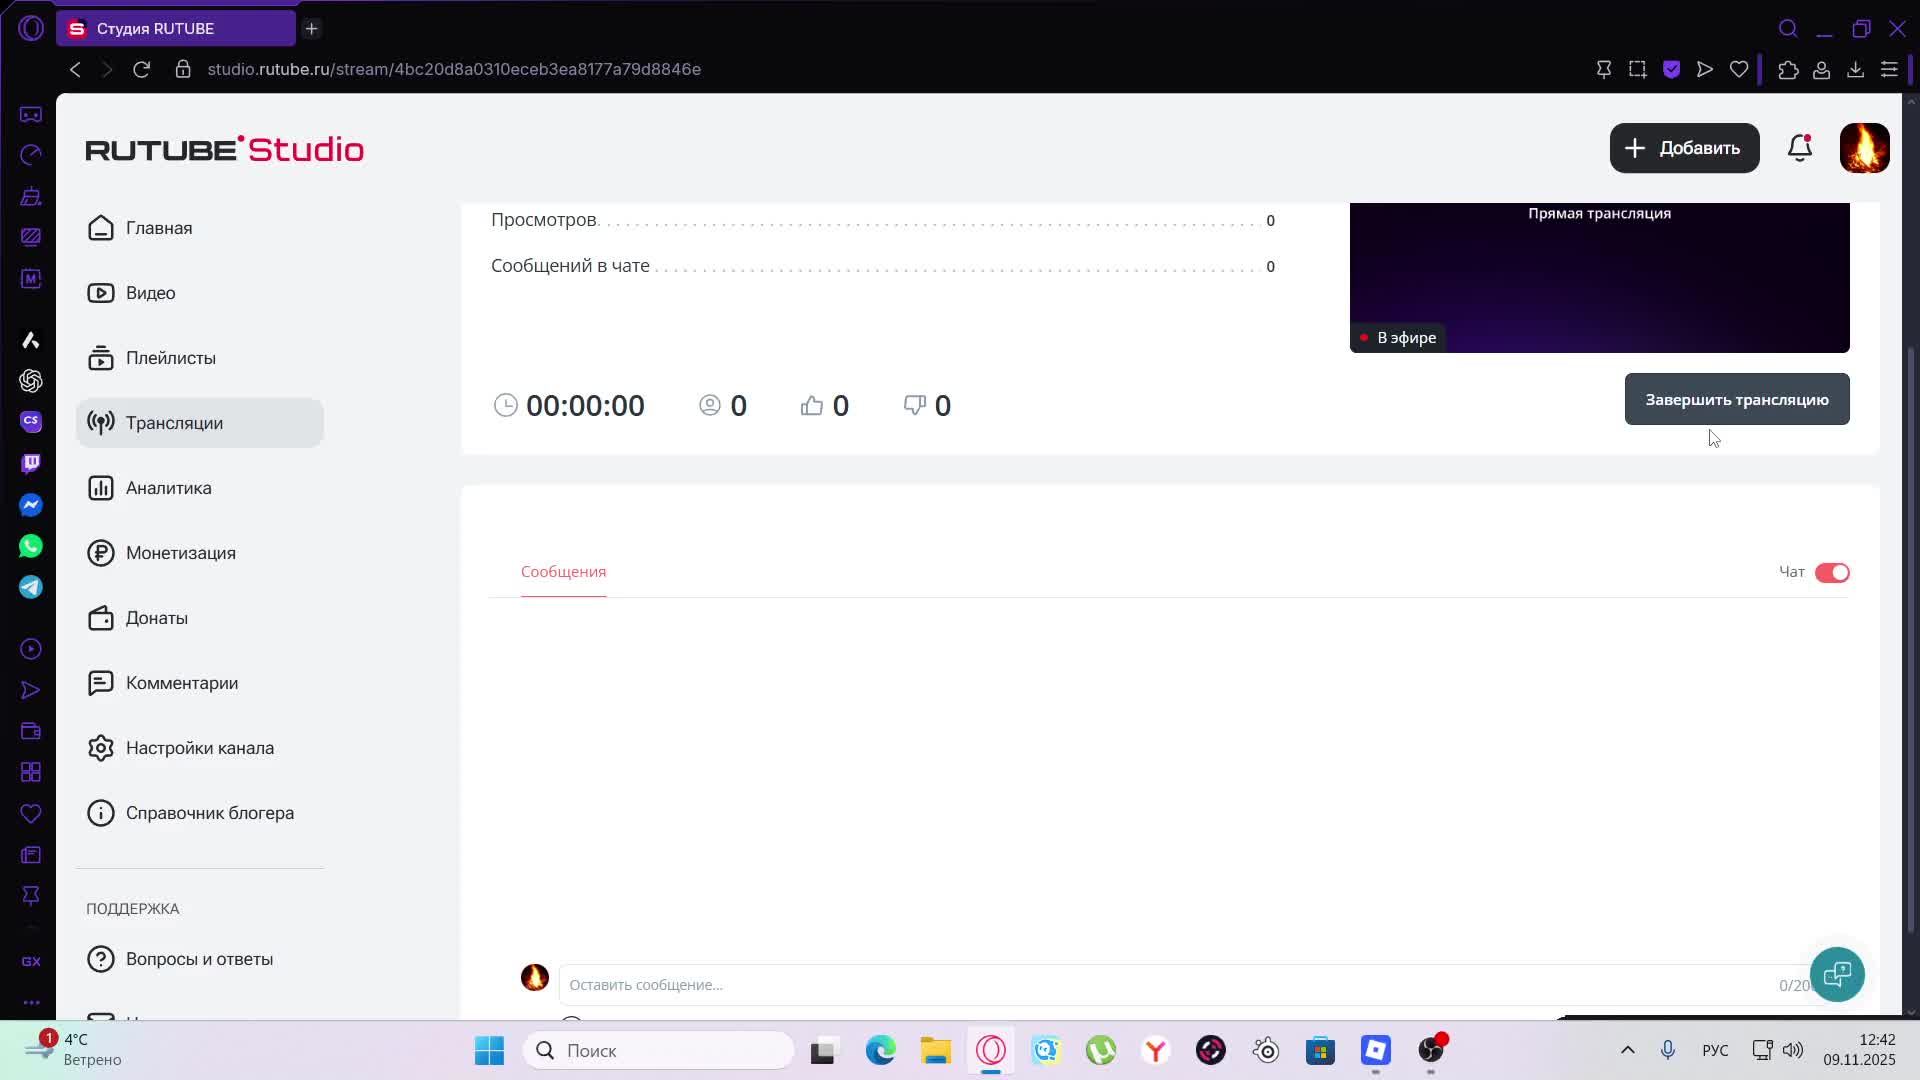
Task: Open the profile avatar menu
Action: click(1864, 148)
